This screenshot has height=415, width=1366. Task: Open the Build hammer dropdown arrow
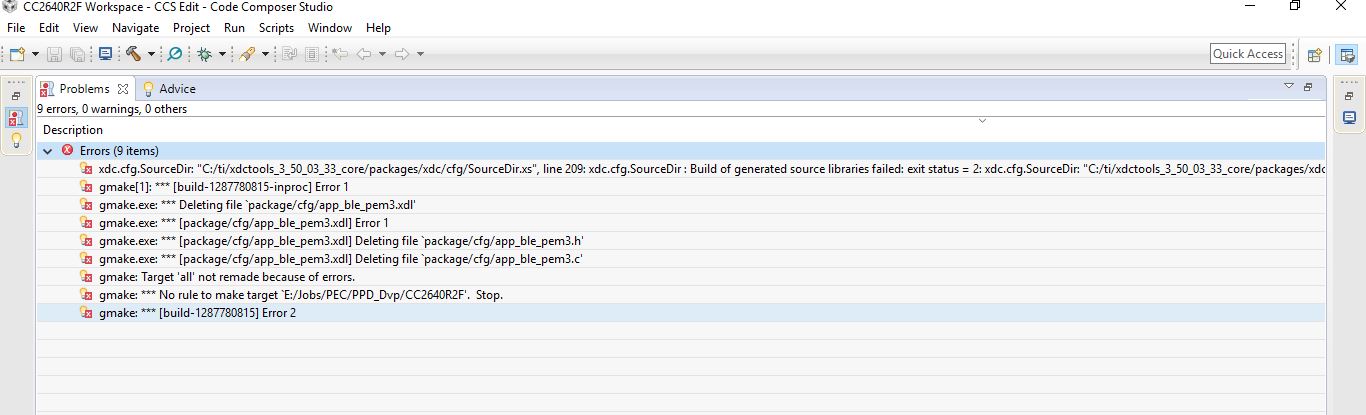click(x=151, y=54)
